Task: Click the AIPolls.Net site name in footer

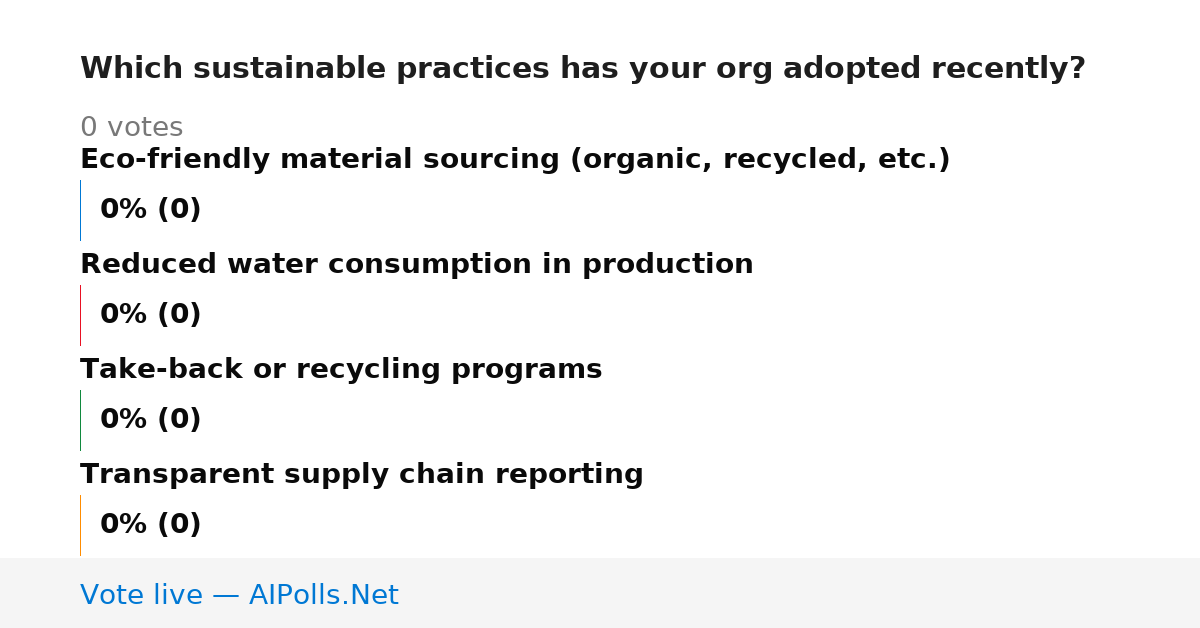Action: (324, 596)
